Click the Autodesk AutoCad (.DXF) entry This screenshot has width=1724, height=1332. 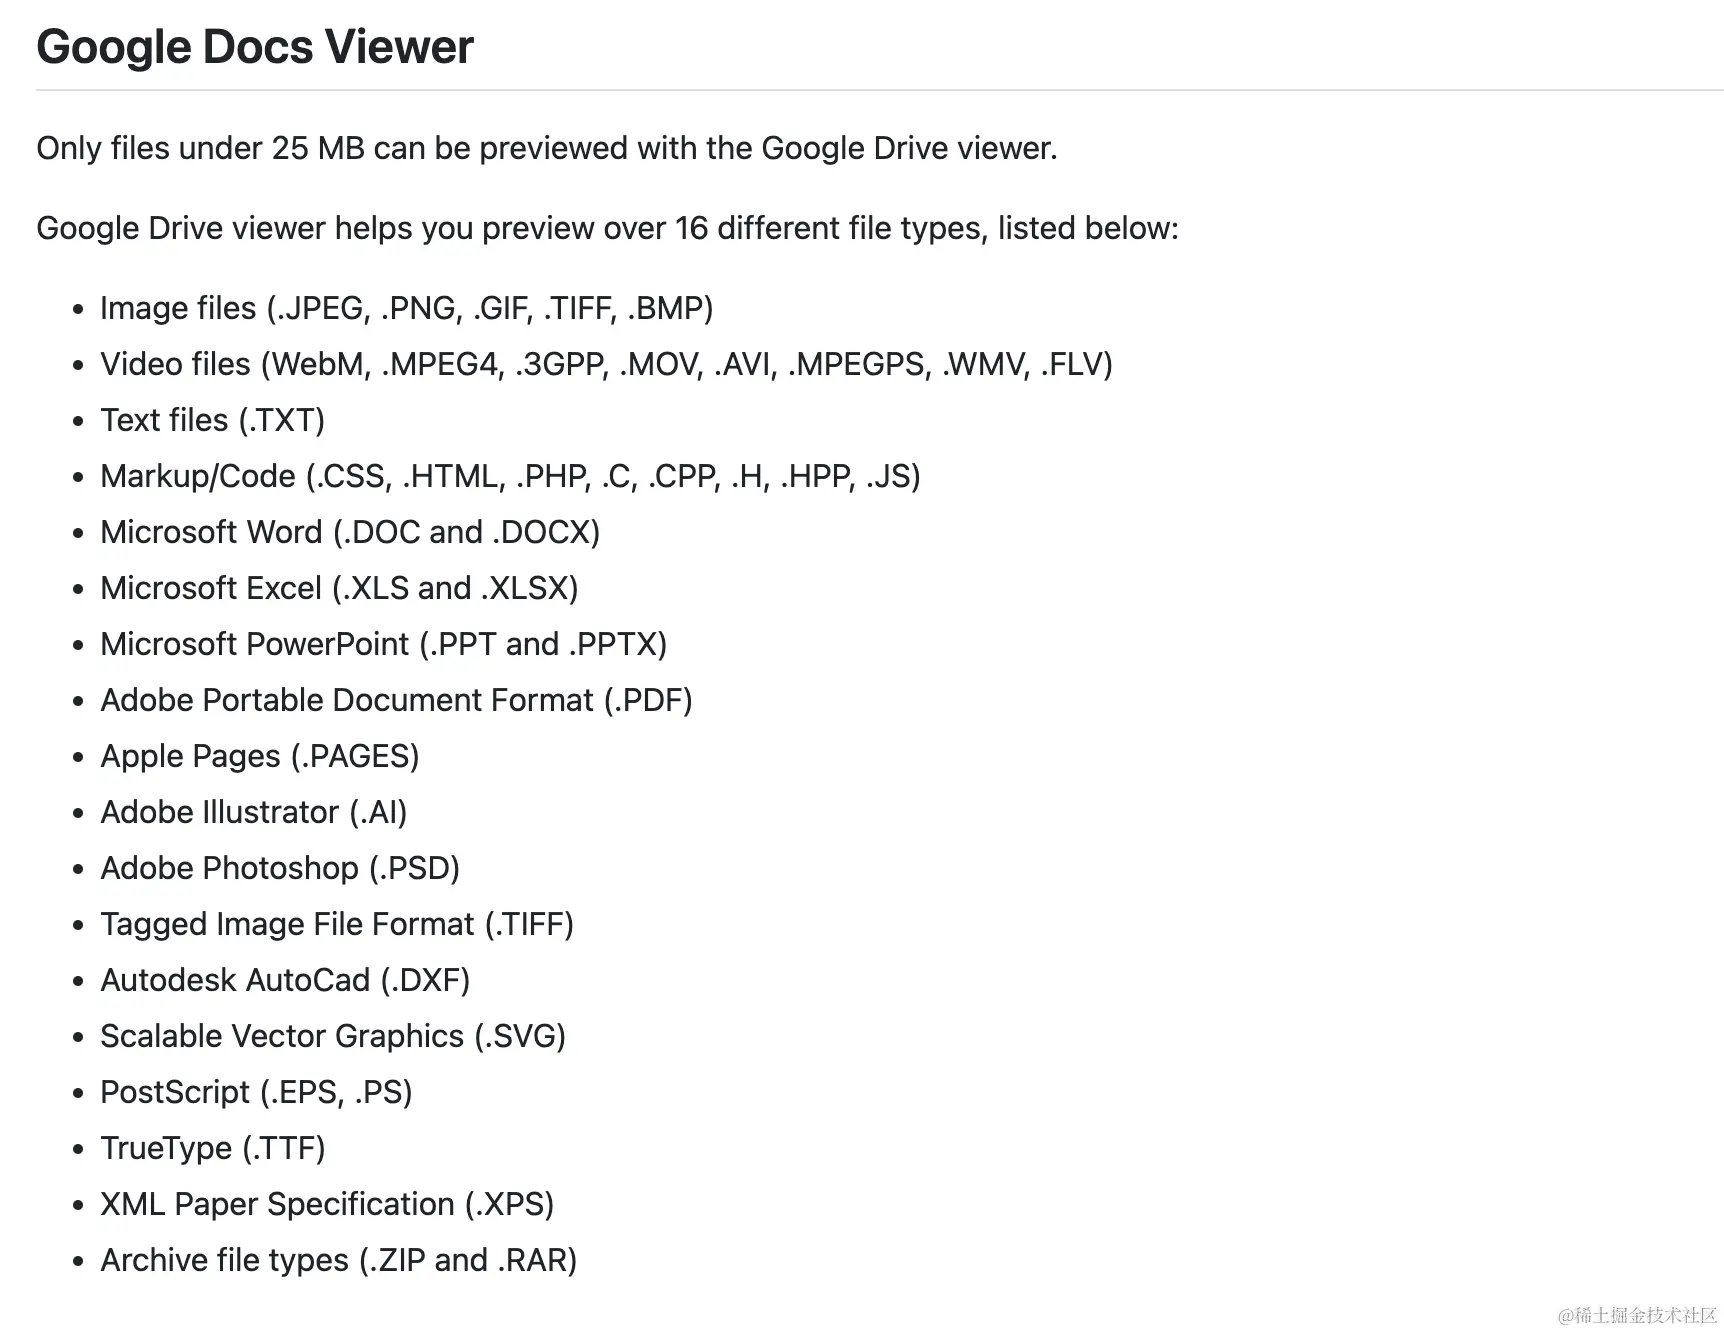(x=285, y=980)
